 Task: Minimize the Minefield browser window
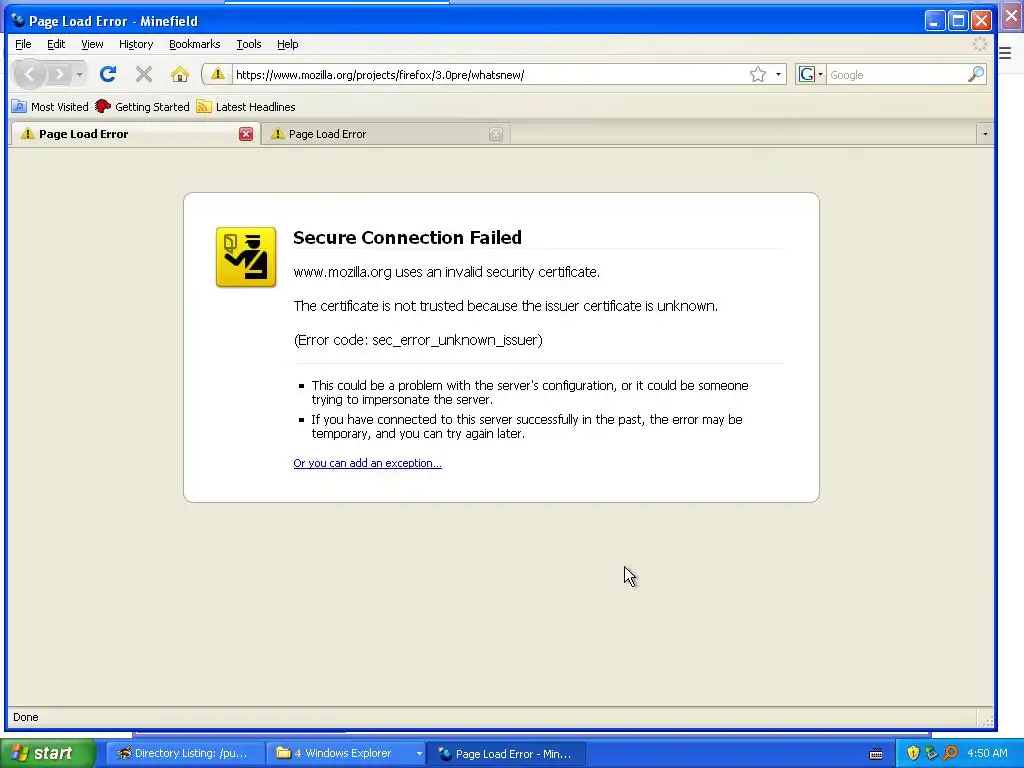click(935, 21)
